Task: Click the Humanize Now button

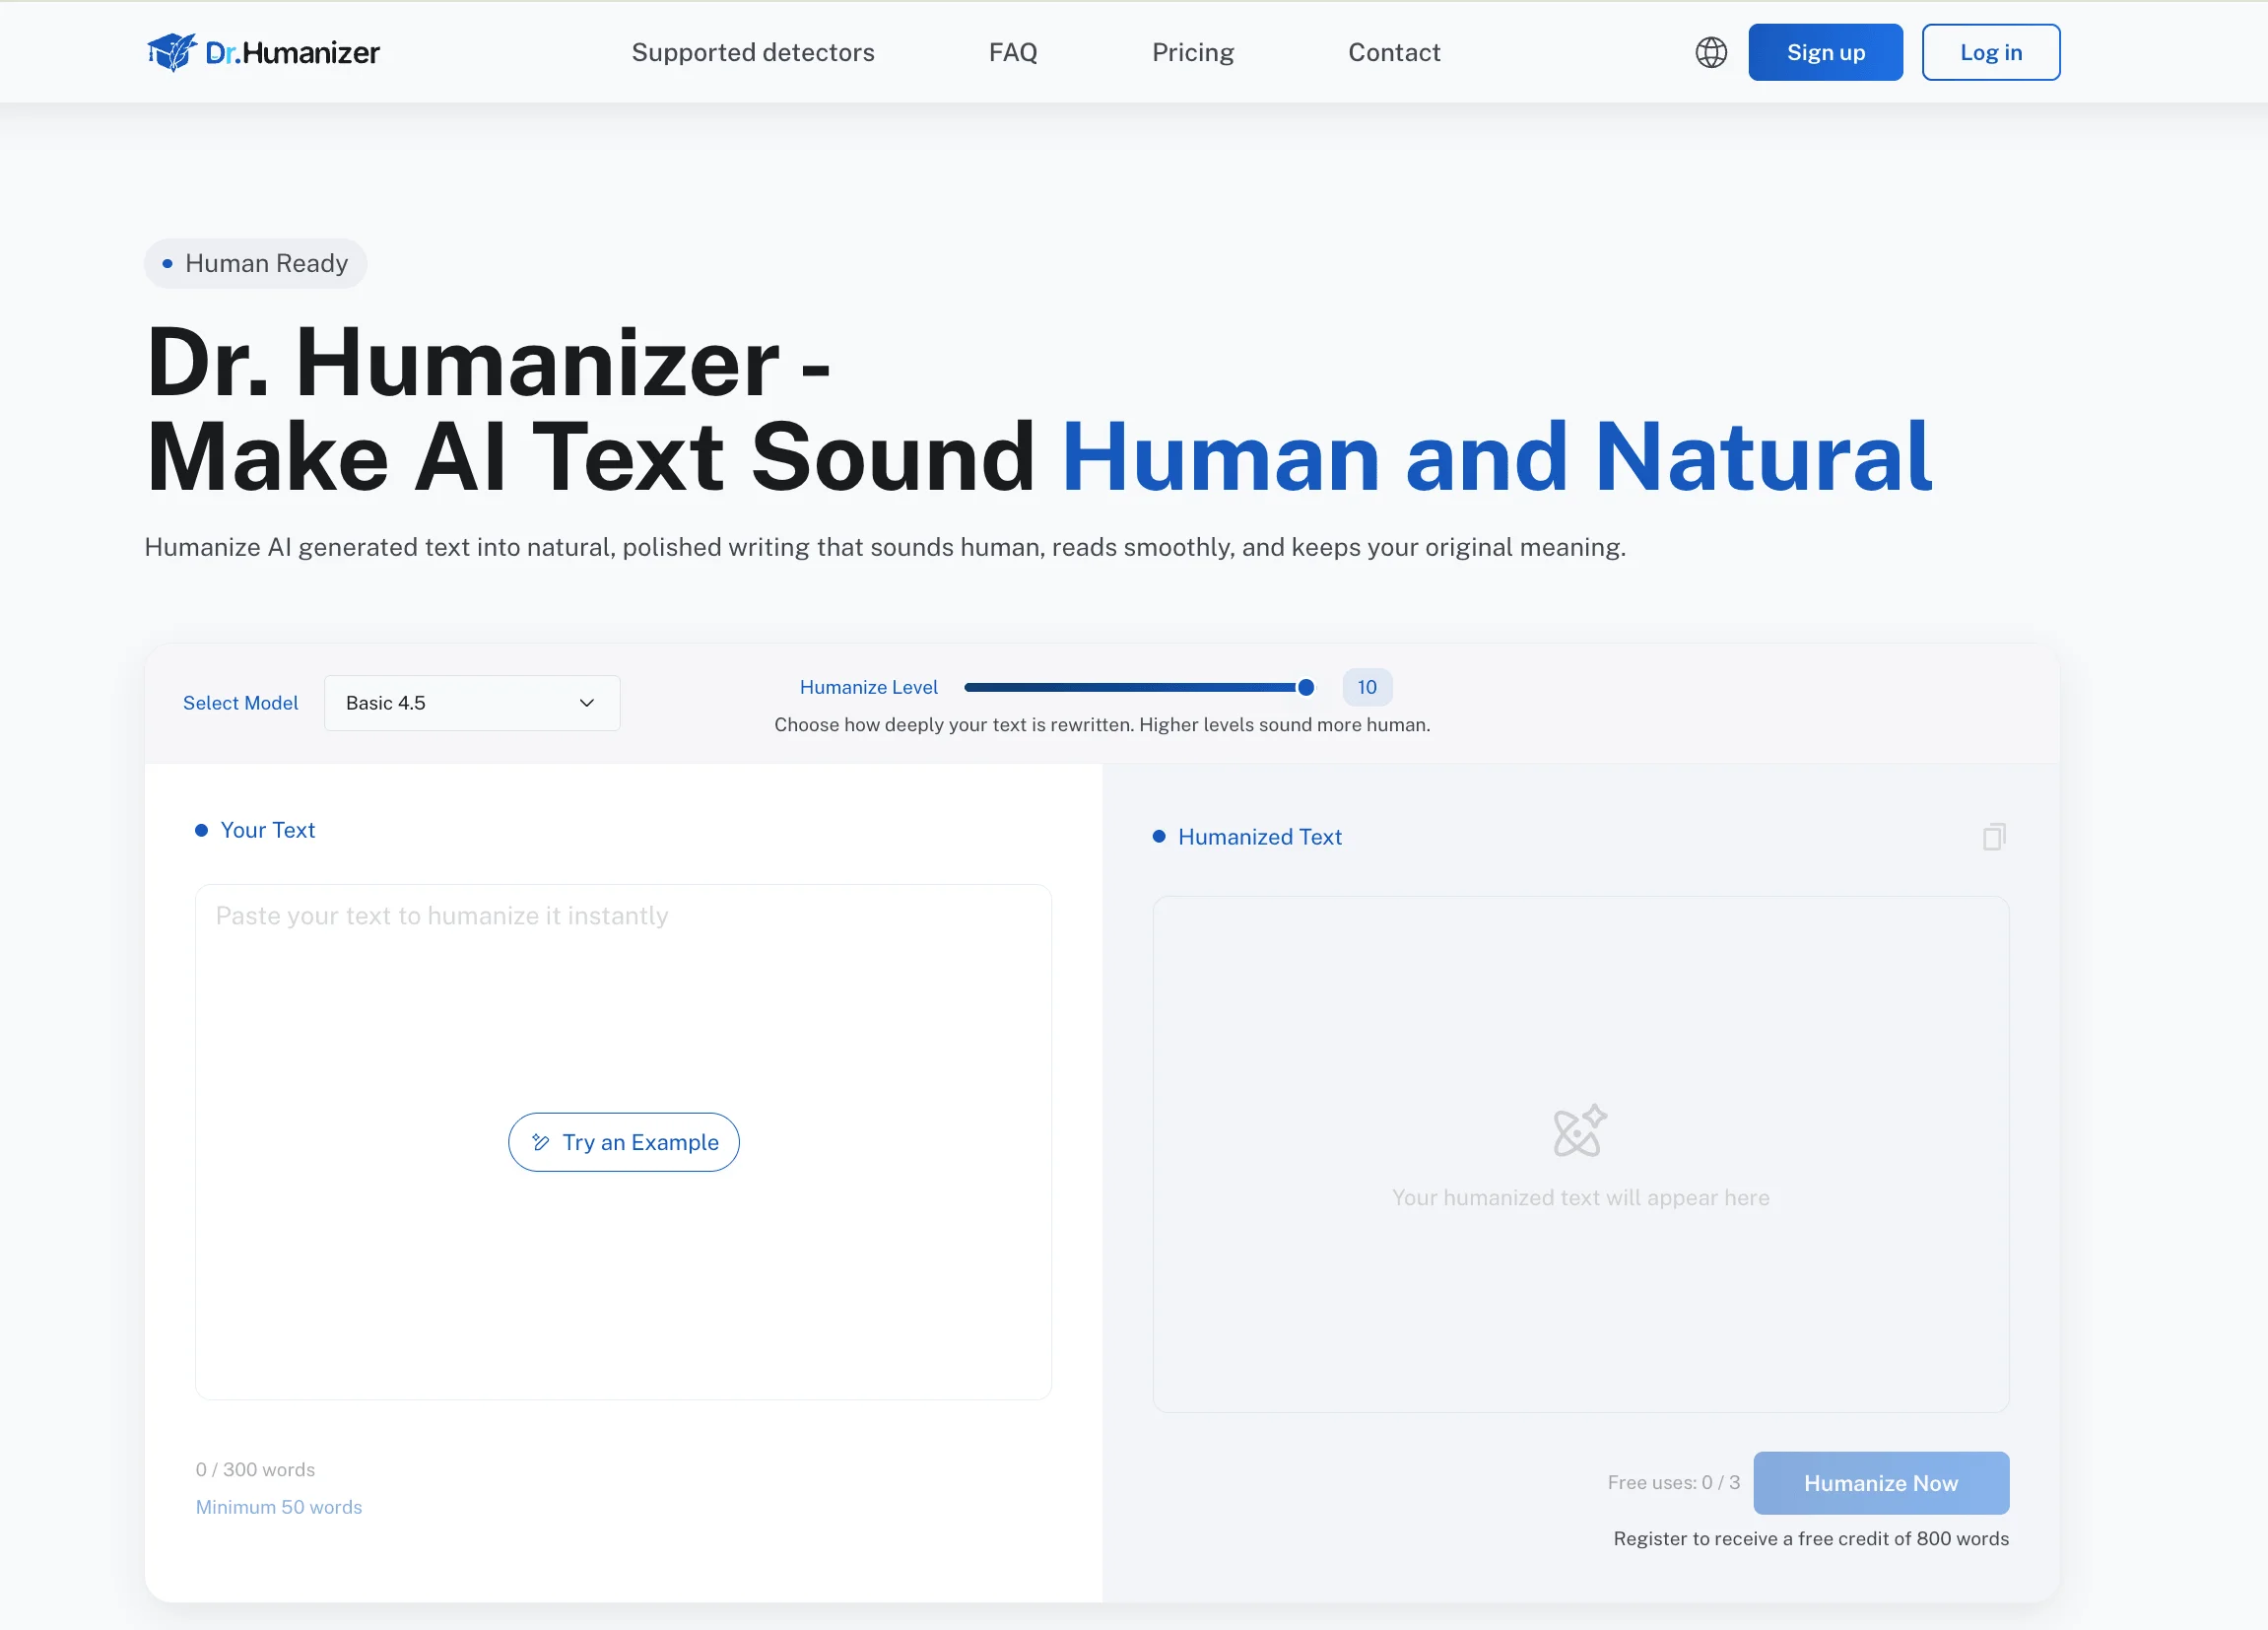Action: click(1881, 1483)
